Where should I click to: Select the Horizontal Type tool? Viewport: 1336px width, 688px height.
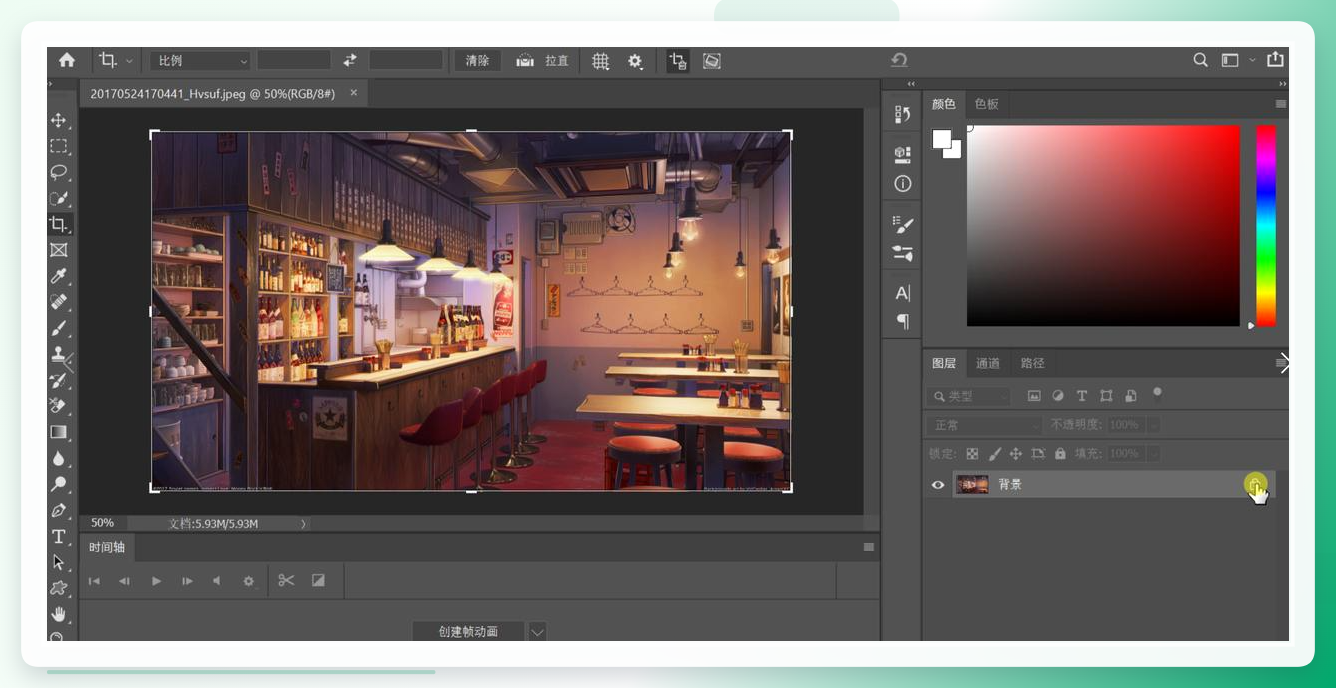coord(59,536)
